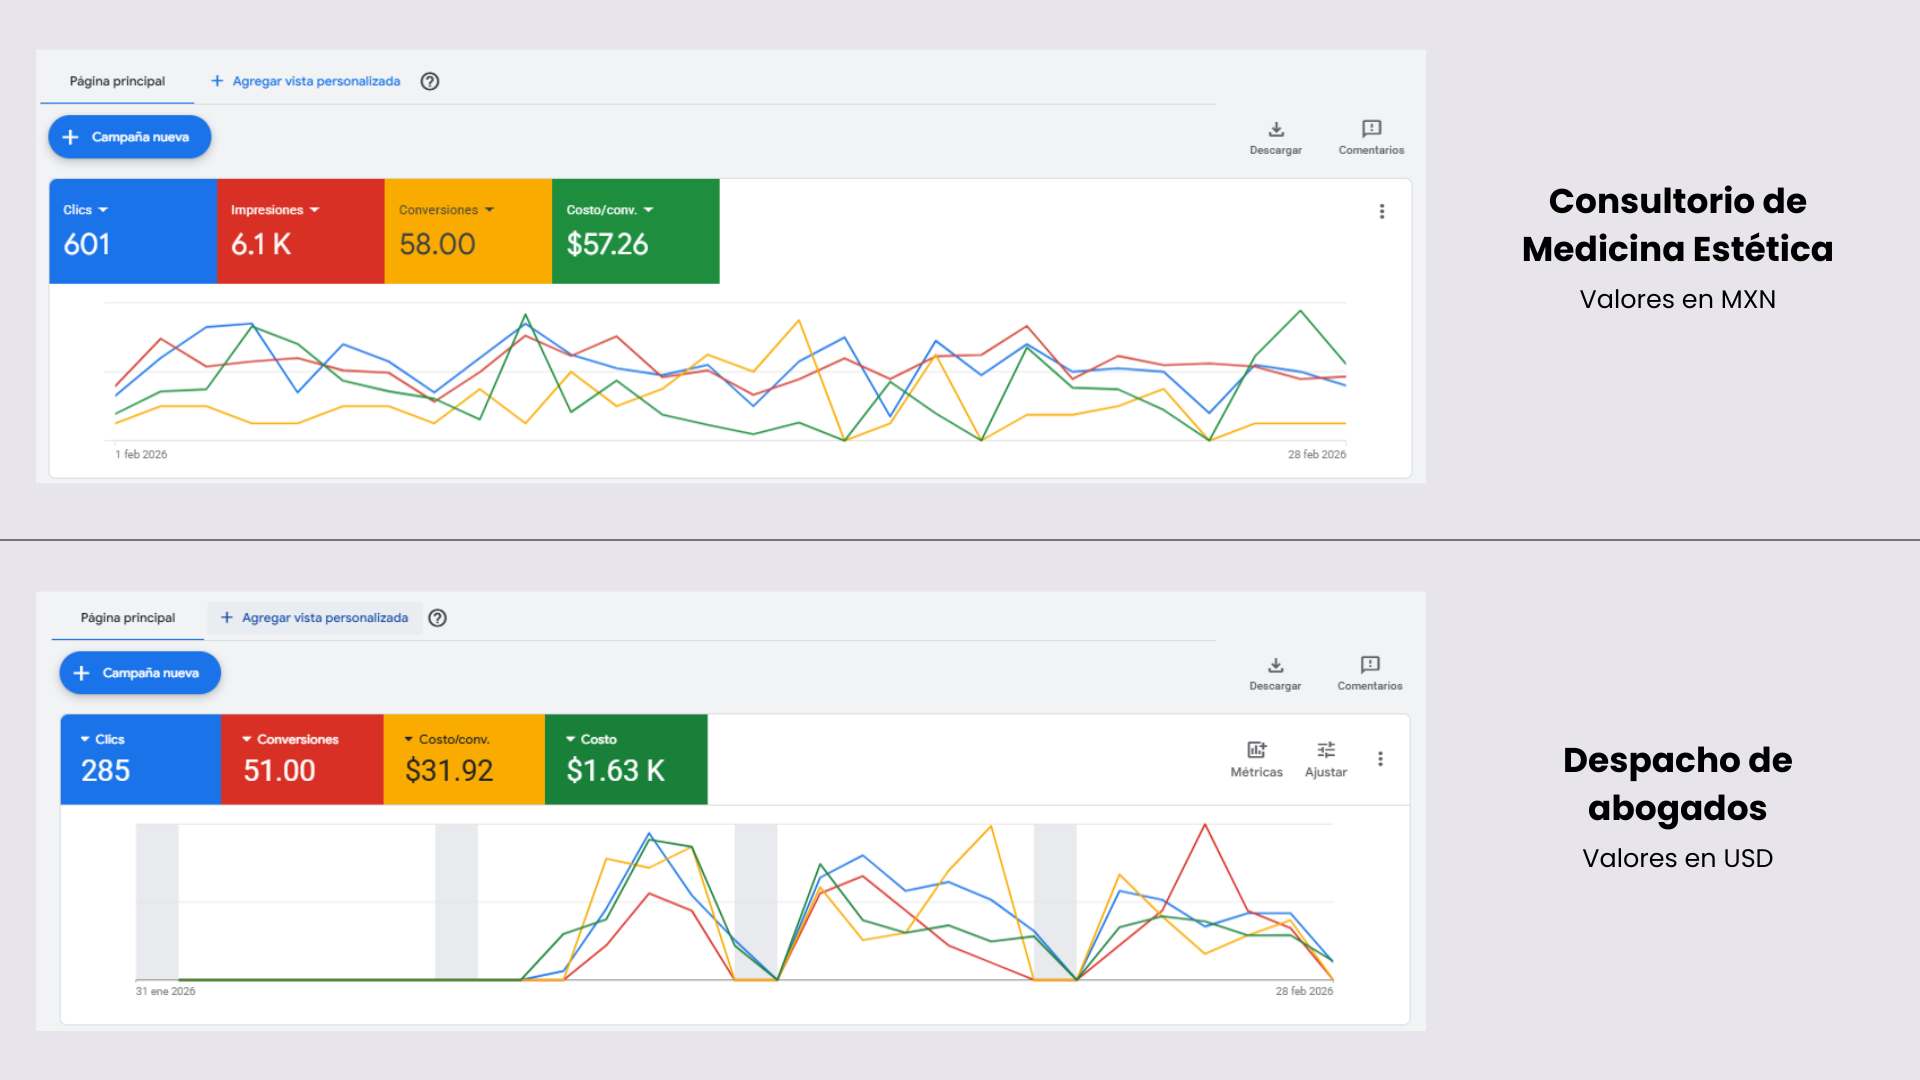This screenshot has height=1080, width=1920.
Task: Open the Métricas chart icon
Action: (1256, 750)
